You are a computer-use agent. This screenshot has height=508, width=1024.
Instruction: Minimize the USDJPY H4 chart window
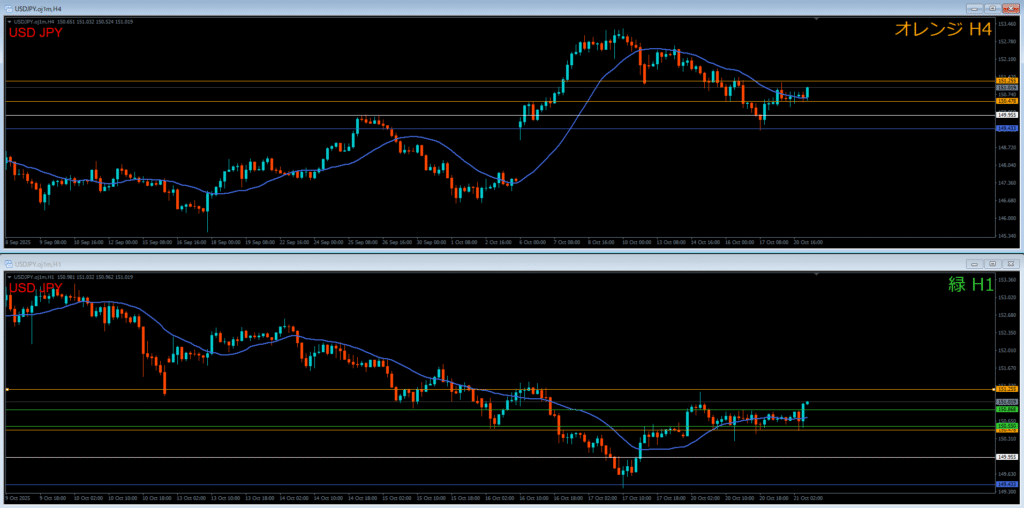tap(975, 8)
